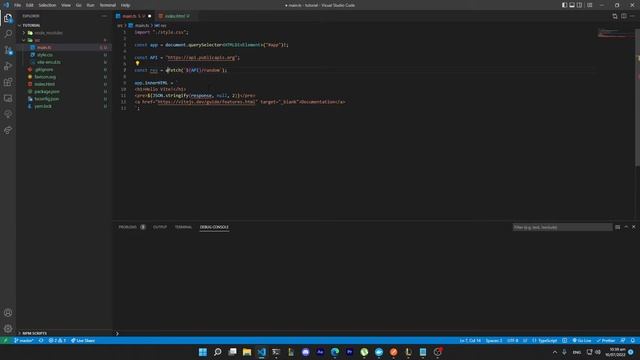Open the Accounts menu icon
The height and width of the screenshot is (360, 640).
(8, 313)
